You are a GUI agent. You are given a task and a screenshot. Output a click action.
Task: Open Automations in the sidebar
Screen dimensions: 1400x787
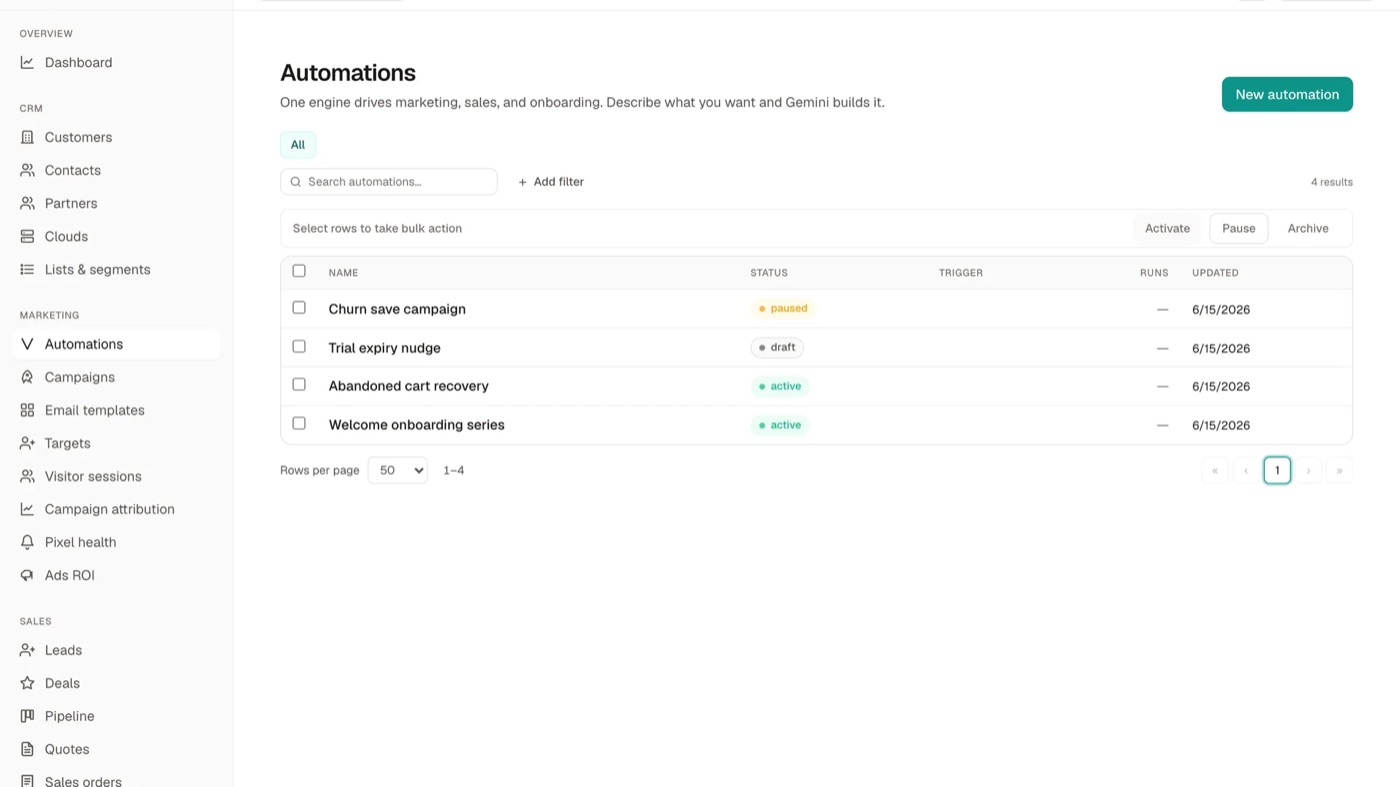tap(116, 344)
